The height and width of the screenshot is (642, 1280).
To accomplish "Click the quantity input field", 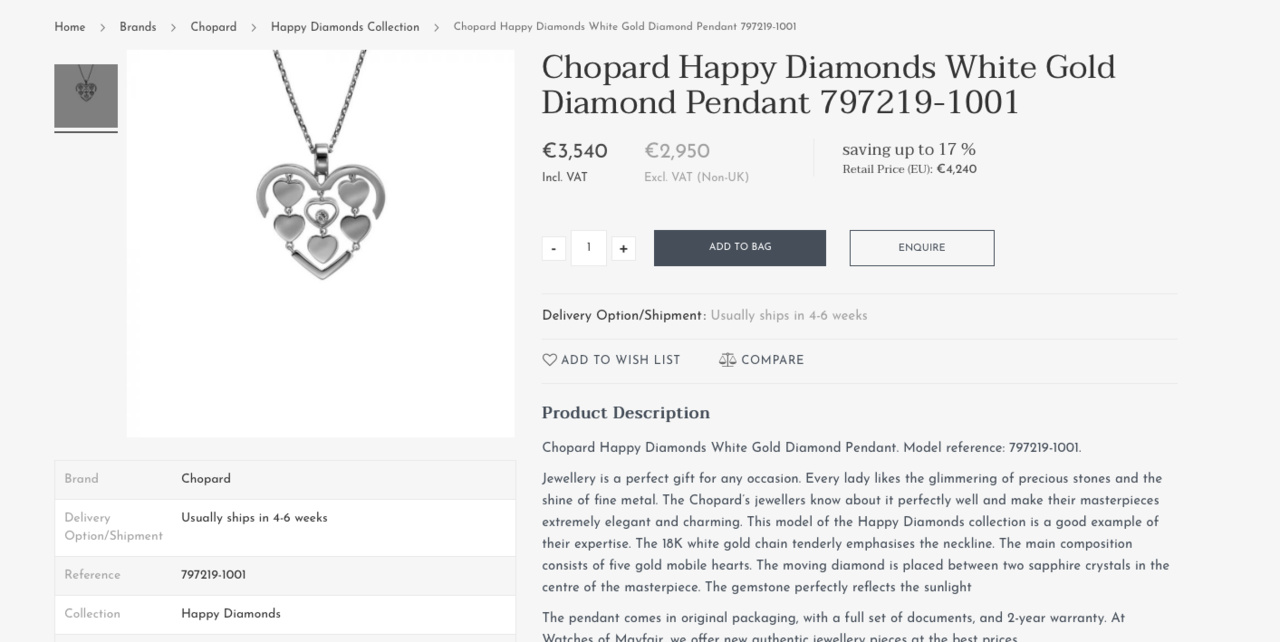I will pyautogui.click(x=588, y=248).
